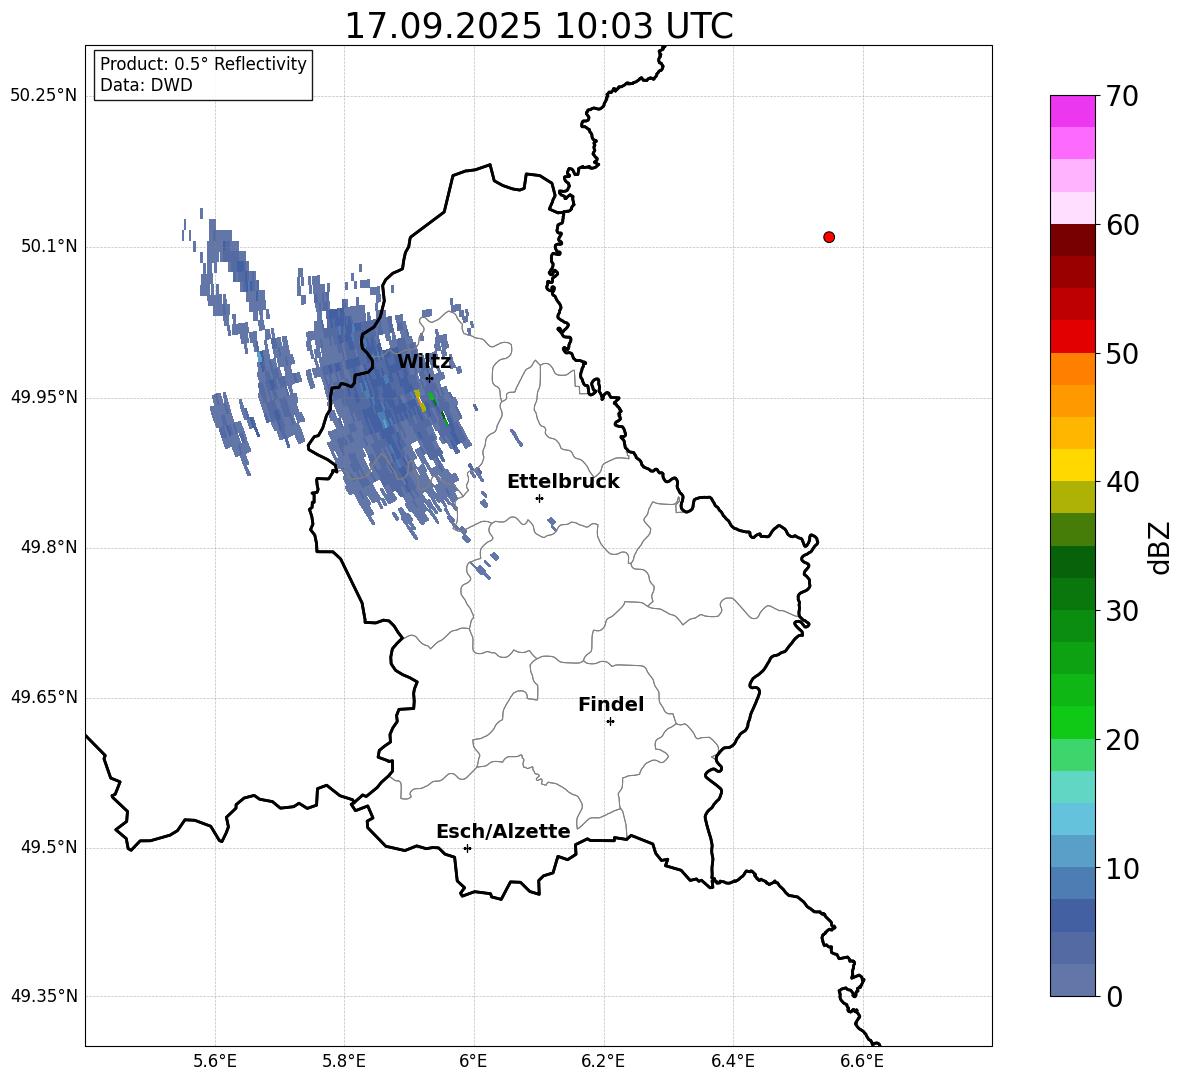Click the Wiltz city label
This screenshot has height=1081, width=1184.
(x=424, y=362)
